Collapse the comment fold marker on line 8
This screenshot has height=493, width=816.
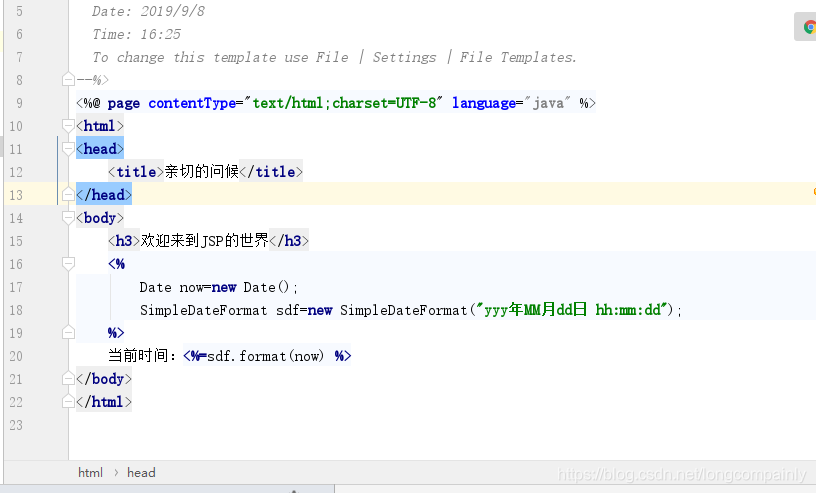coord(68,80)
